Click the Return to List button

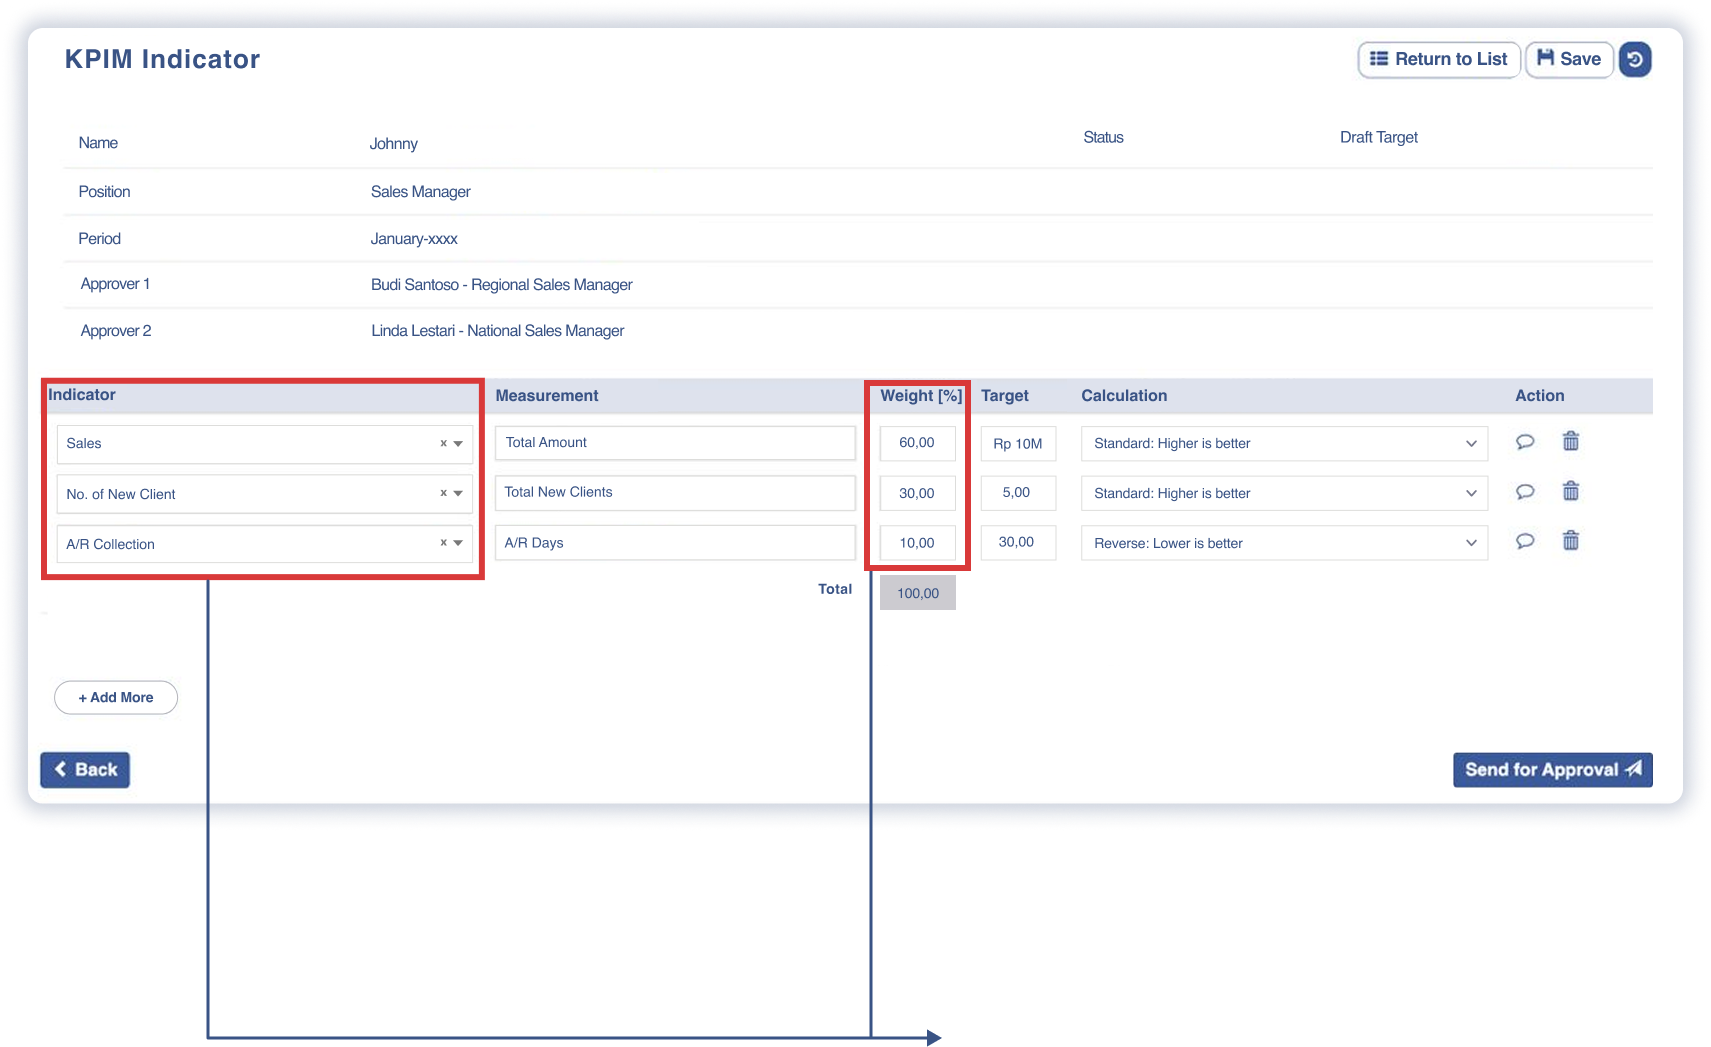1438,59
